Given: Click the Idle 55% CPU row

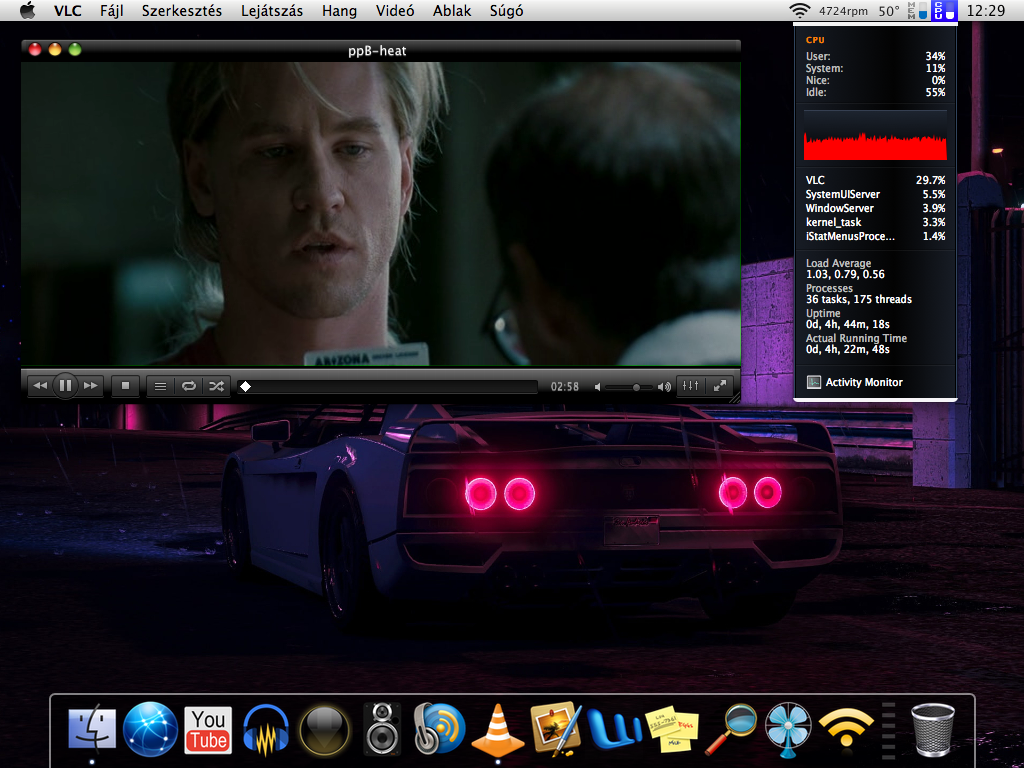Looking at the screenshot, I should click(875, 92).
